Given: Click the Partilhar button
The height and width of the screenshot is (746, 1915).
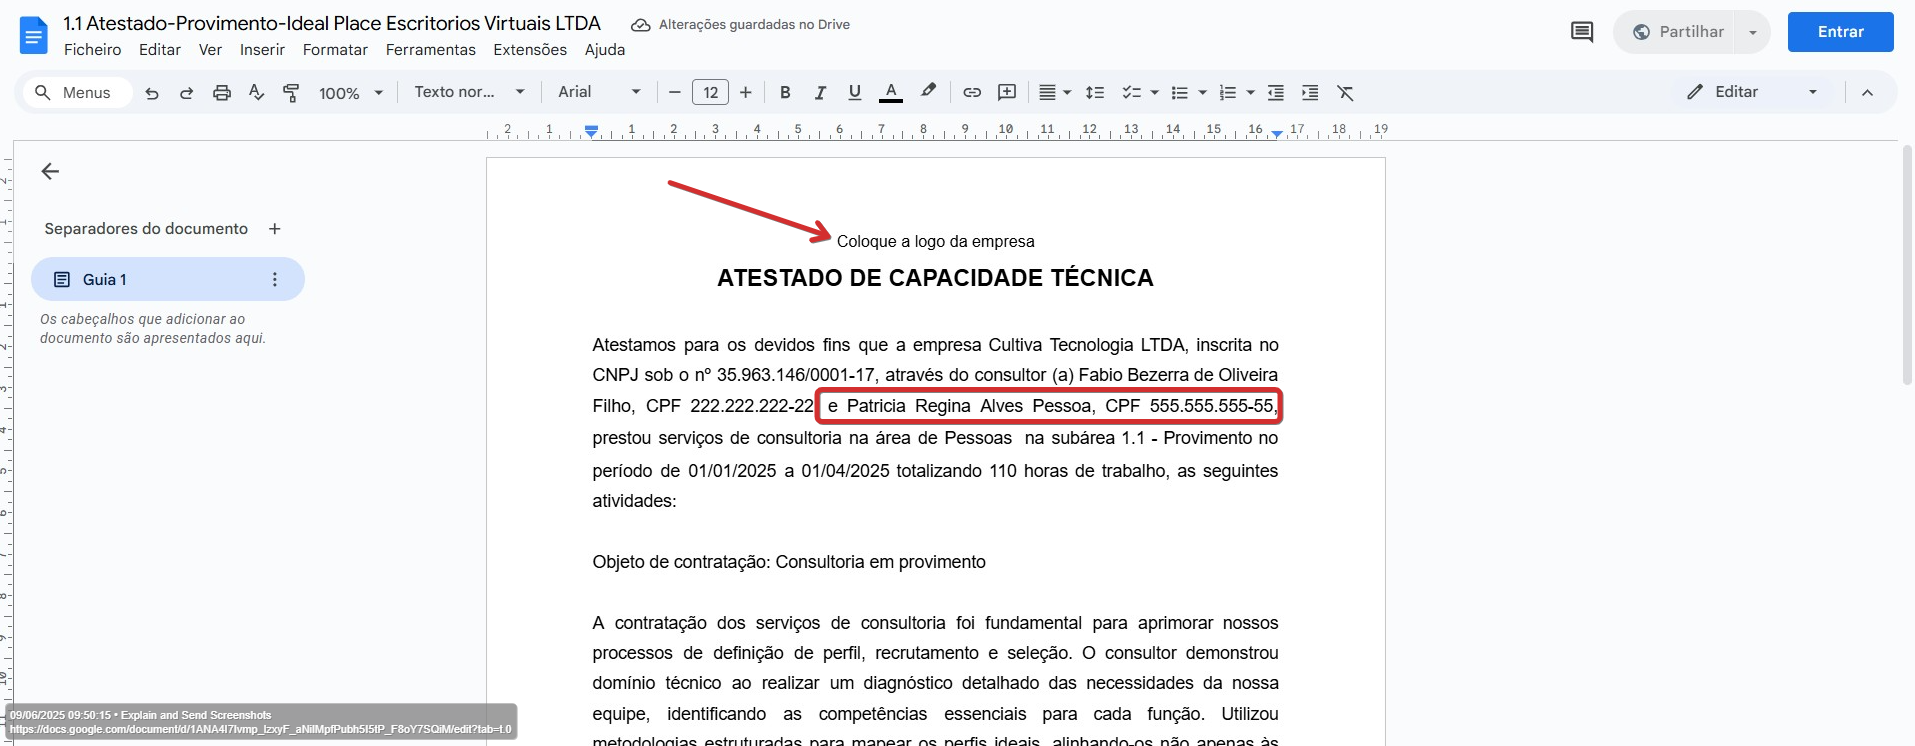Looking at the screenshot, I should coord(1678,32).
